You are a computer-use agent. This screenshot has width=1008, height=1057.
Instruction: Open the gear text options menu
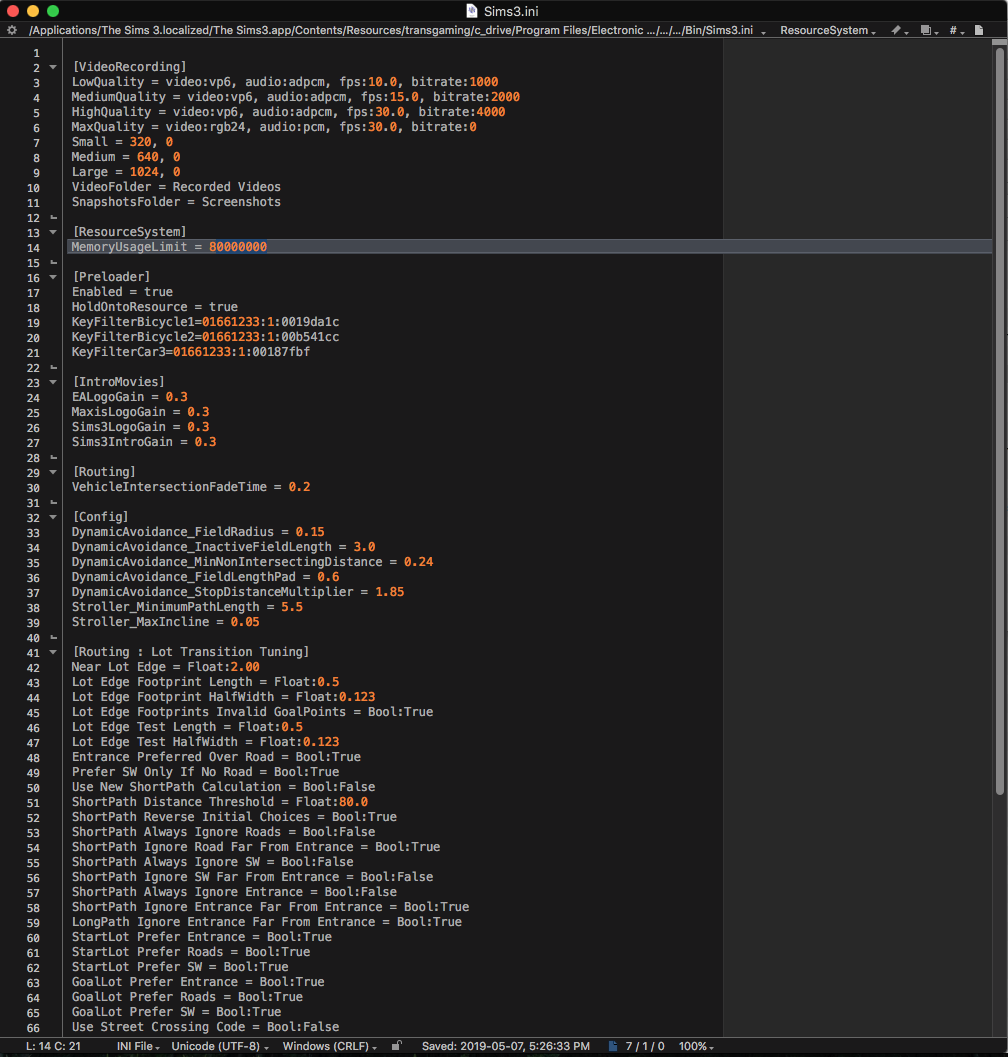(11, 30)
